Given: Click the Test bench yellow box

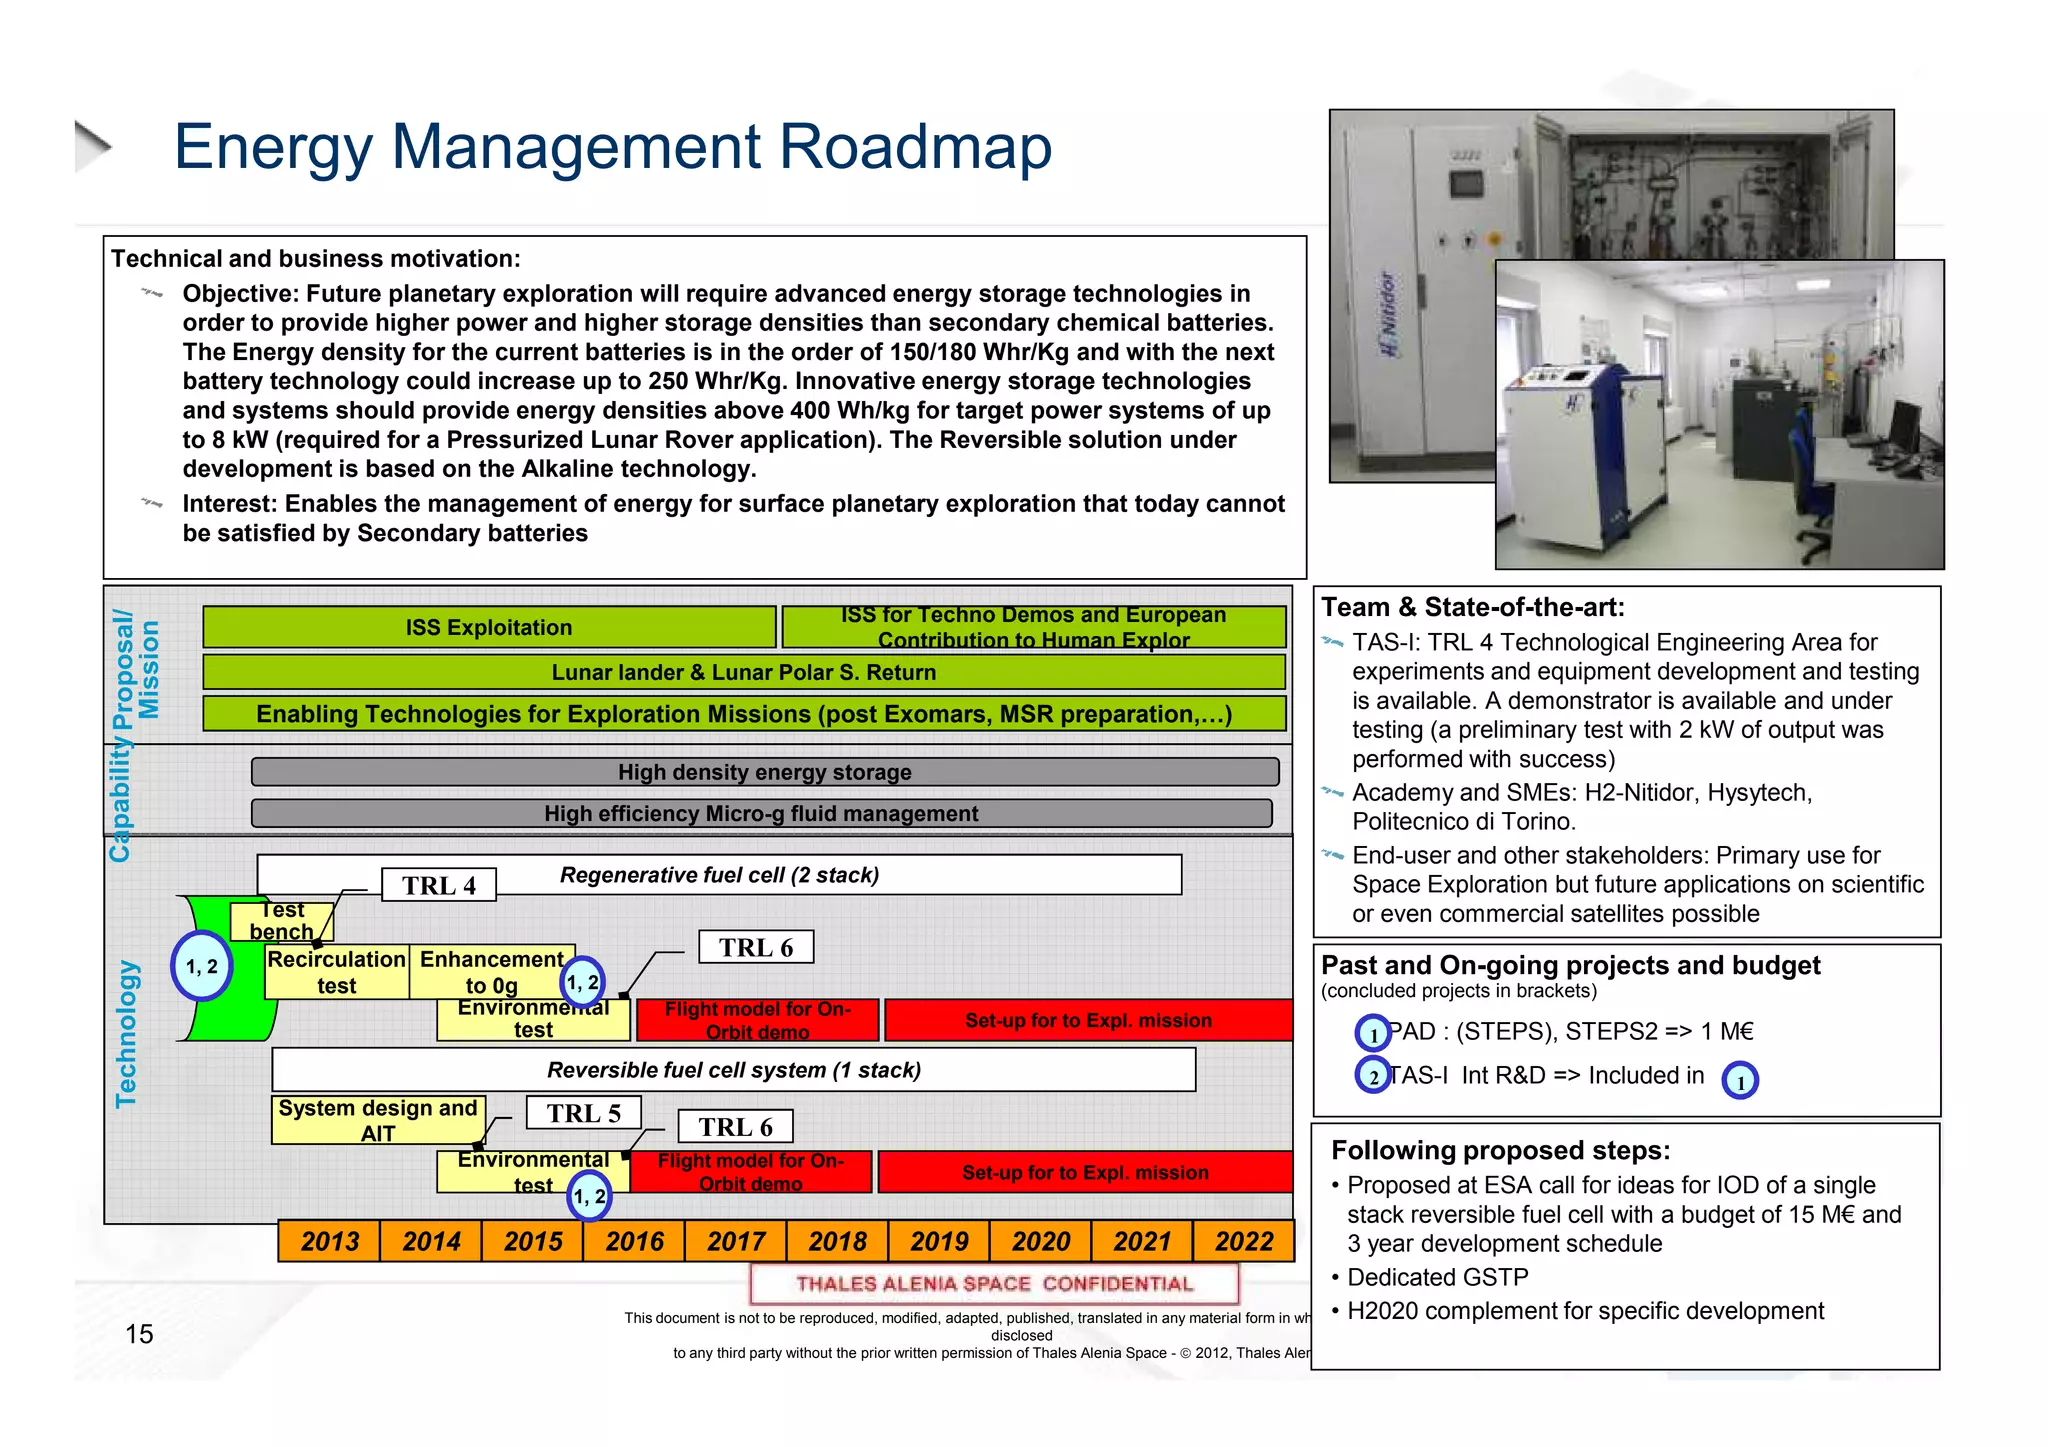Looking at the screenshot, I should coord(281,921).
